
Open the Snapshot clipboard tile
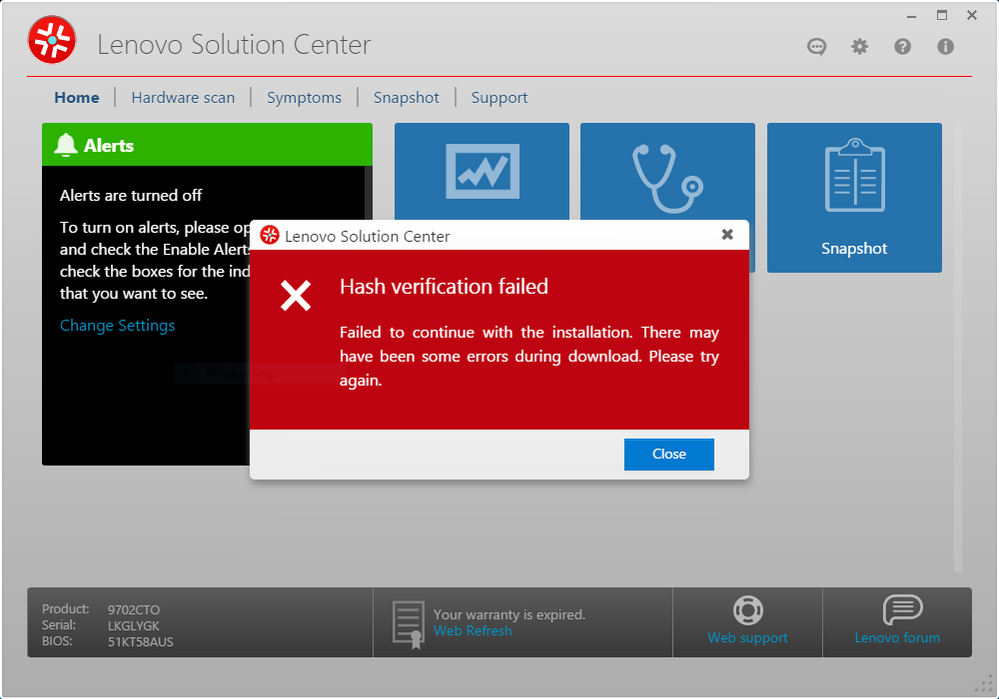(854, 198)
